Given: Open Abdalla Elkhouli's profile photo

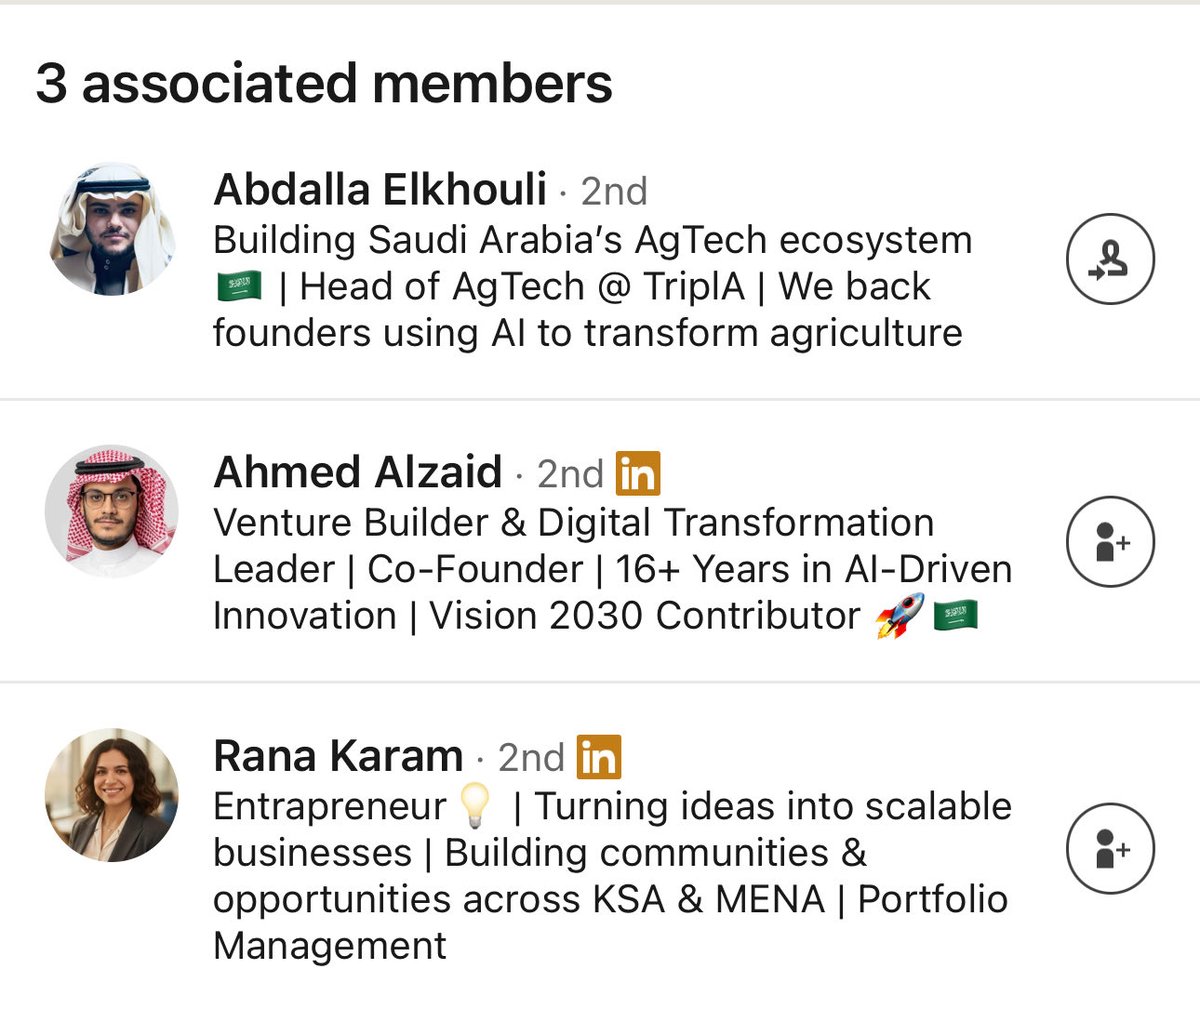Looking at the screenshot, I should [x=112, y=229].
